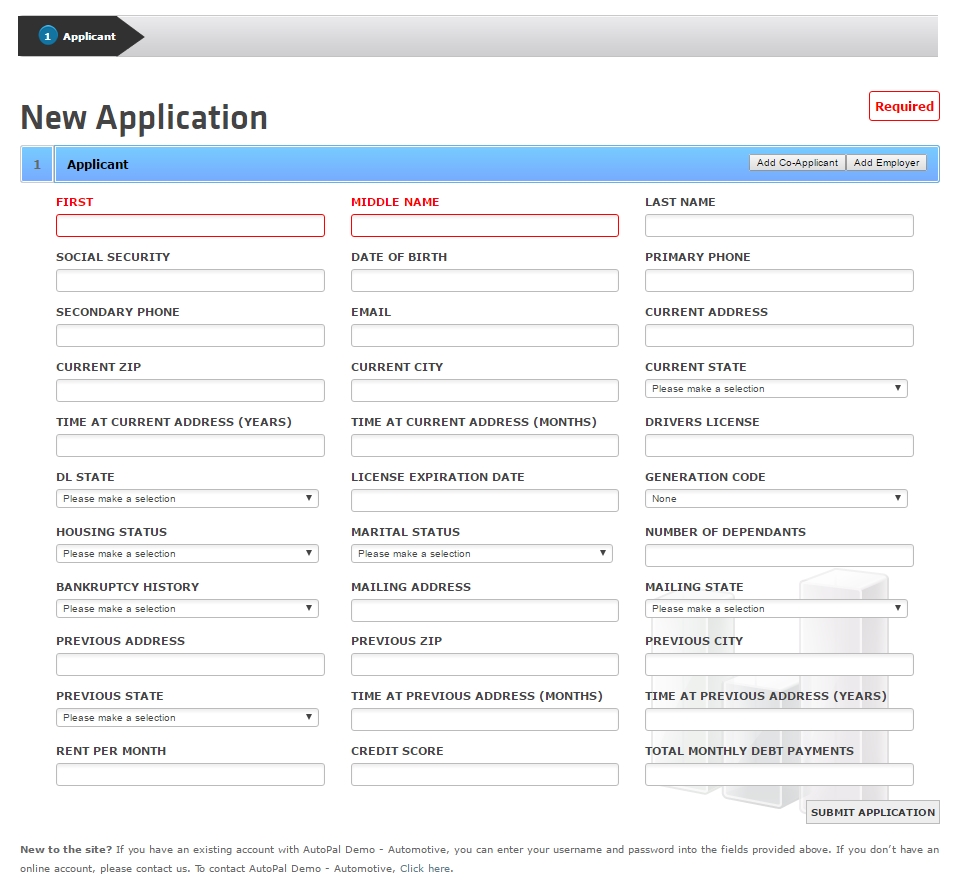
Task: Click the Time at Current Address (Years) field
Action: pyautogui.click(x=190, y=445)
